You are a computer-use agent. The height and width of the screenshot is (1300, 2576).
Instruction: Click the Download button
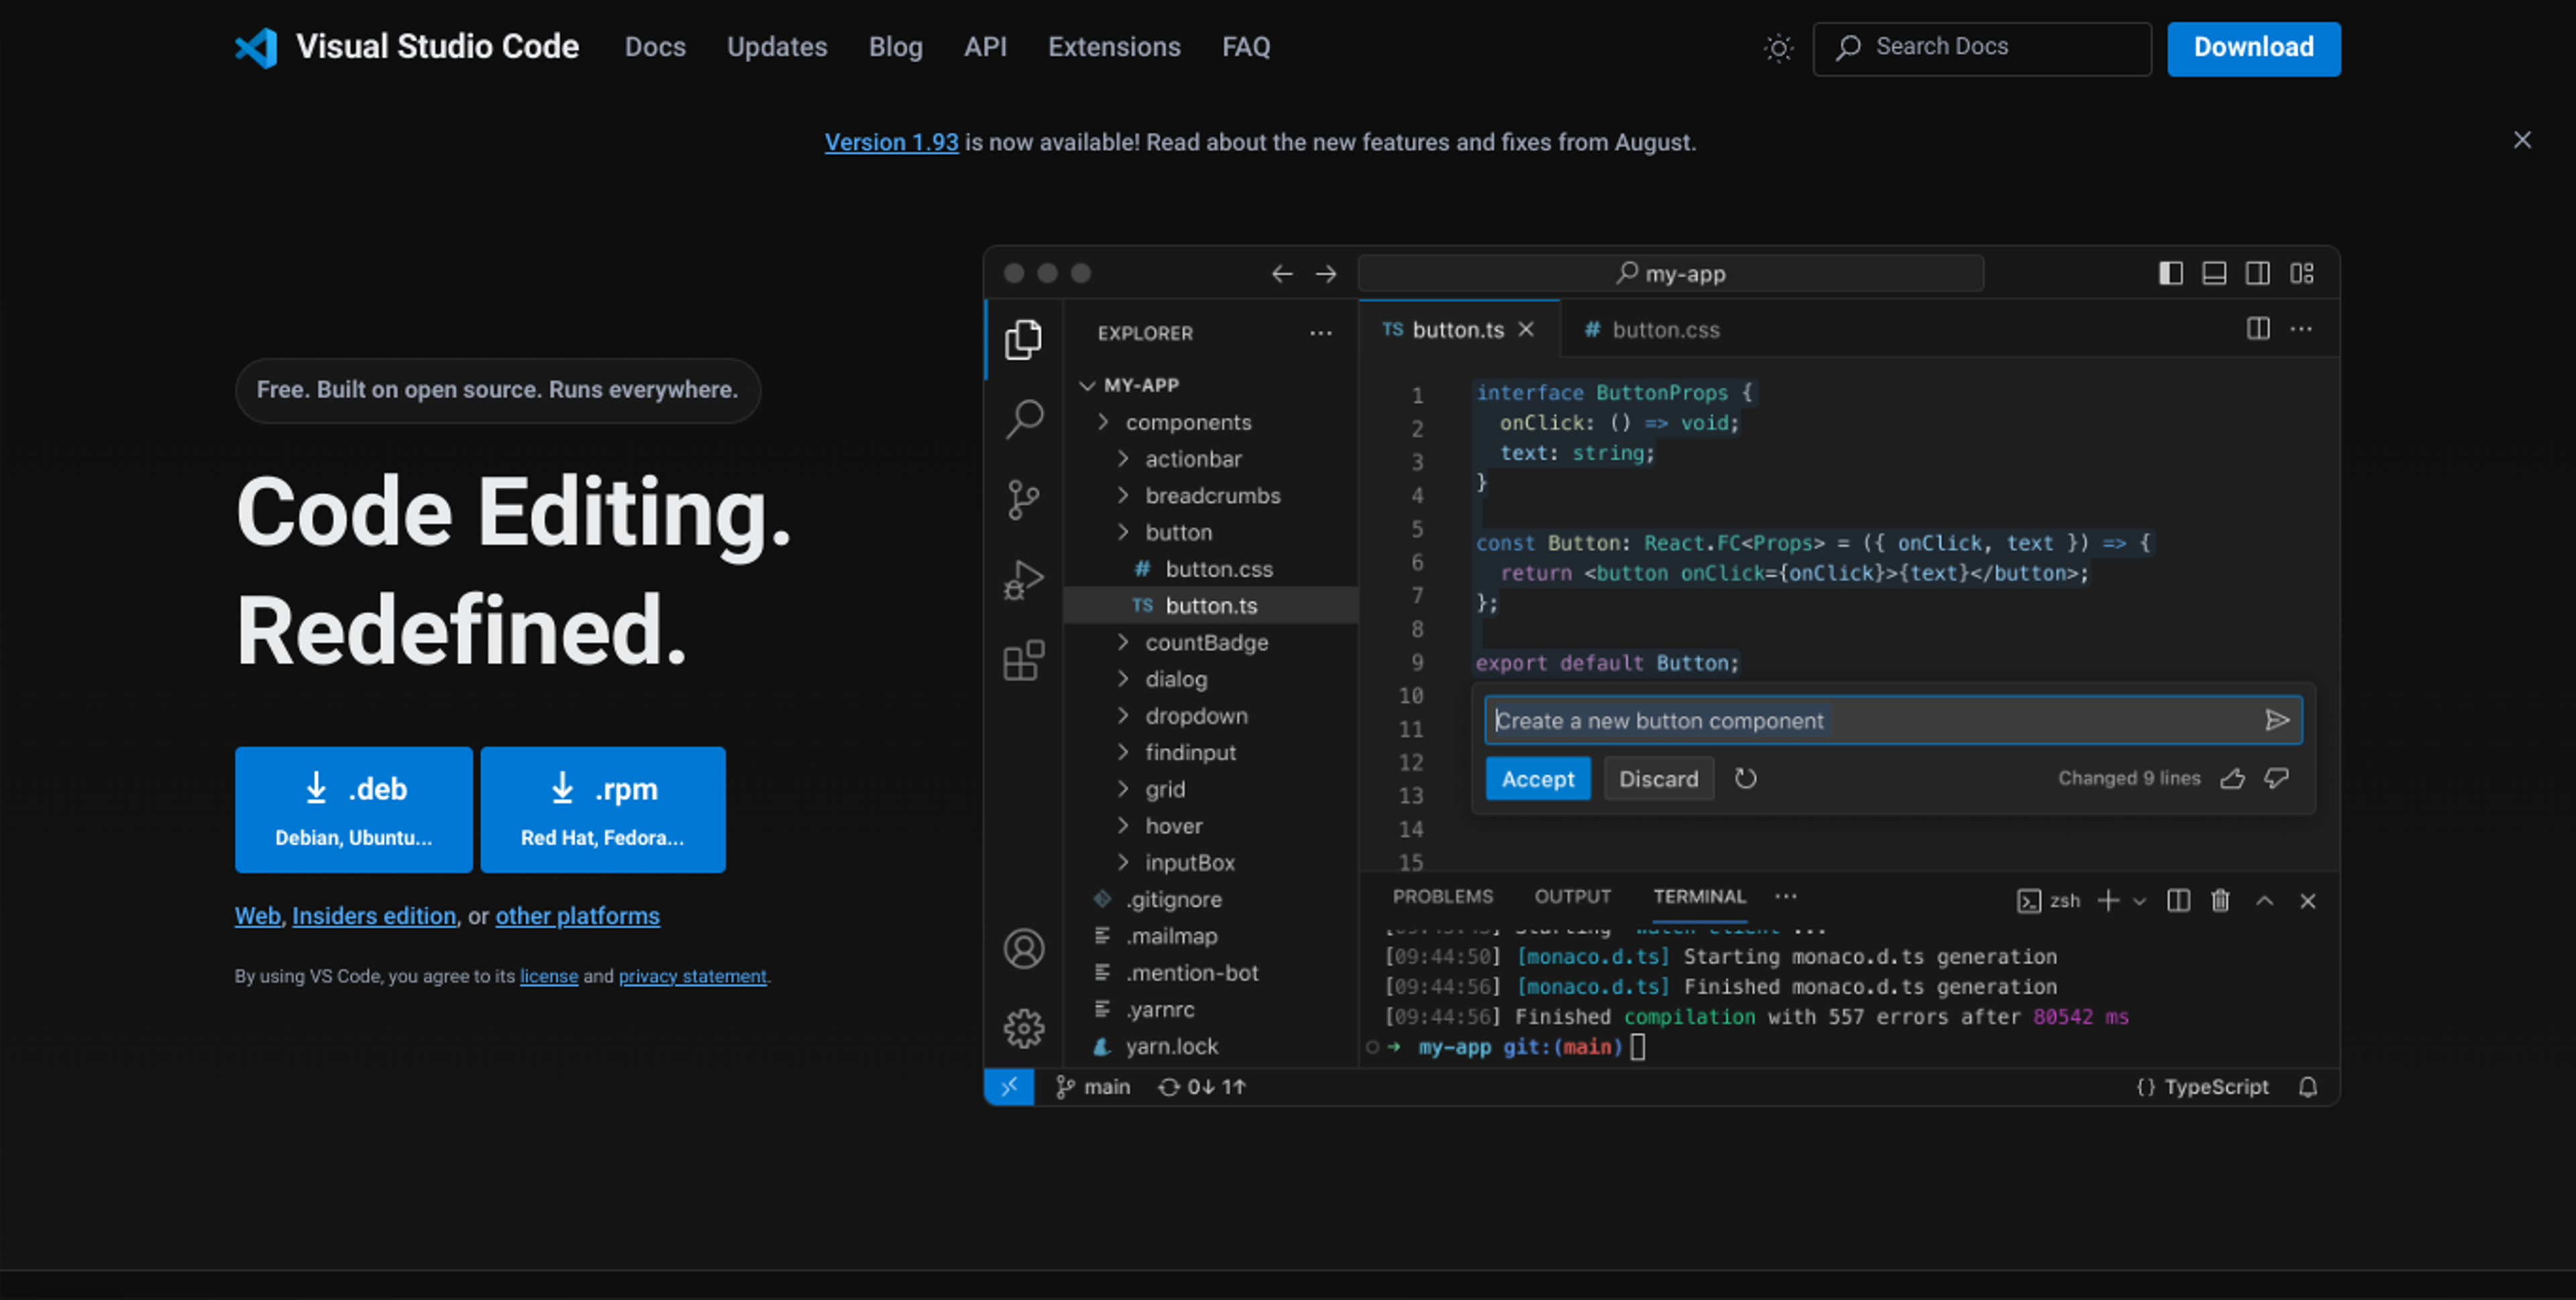pos(2254,48)
